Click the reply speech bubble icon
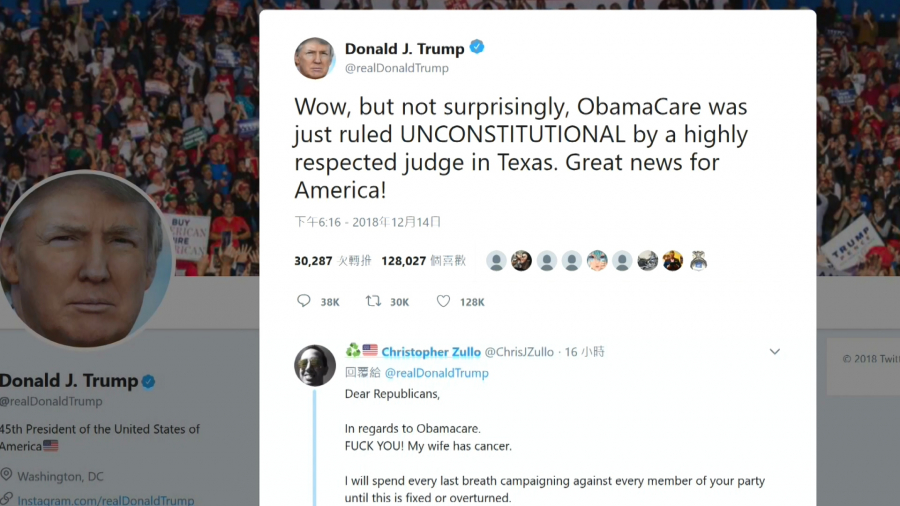900x506 pixels. coord(304,301)
